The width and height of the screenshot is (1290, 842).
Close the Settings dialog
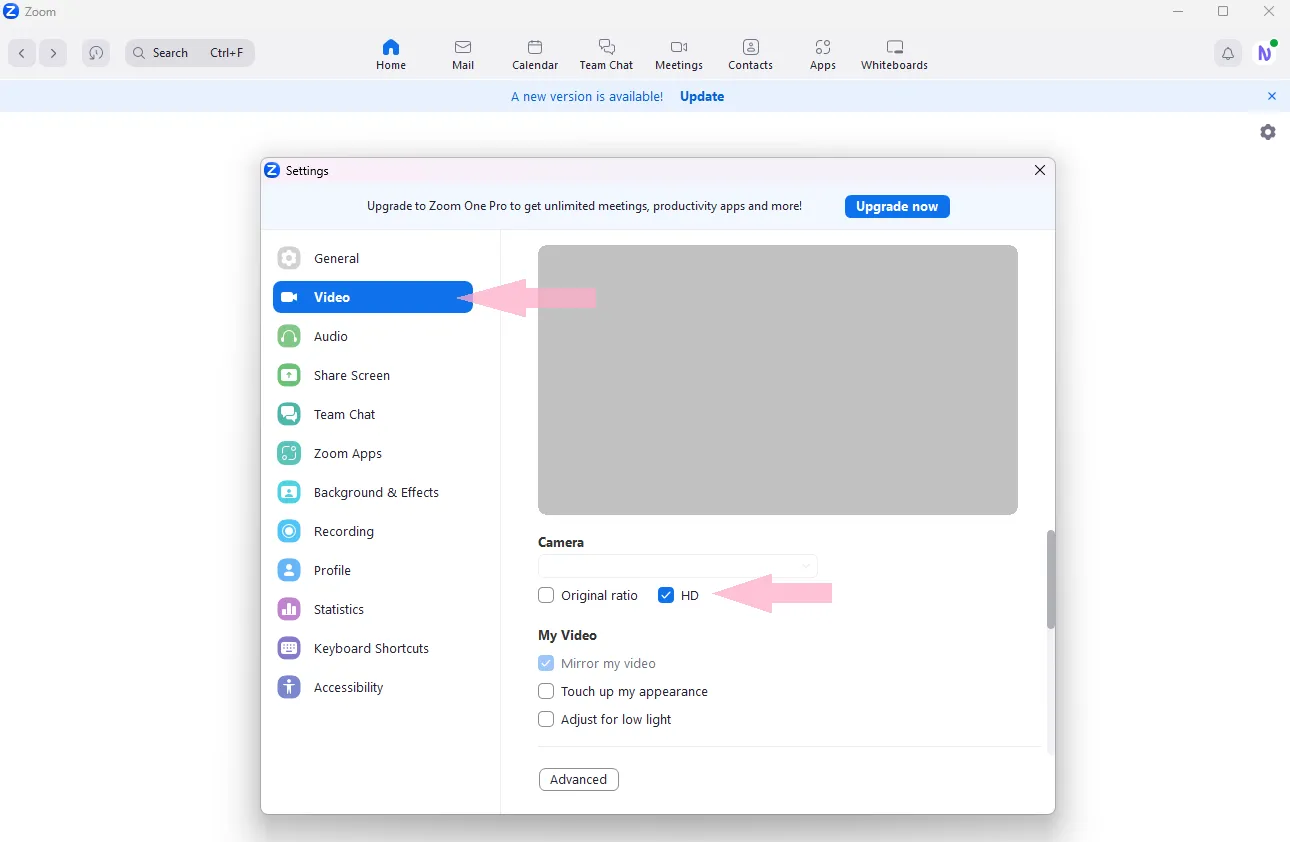pos(1040,170)
